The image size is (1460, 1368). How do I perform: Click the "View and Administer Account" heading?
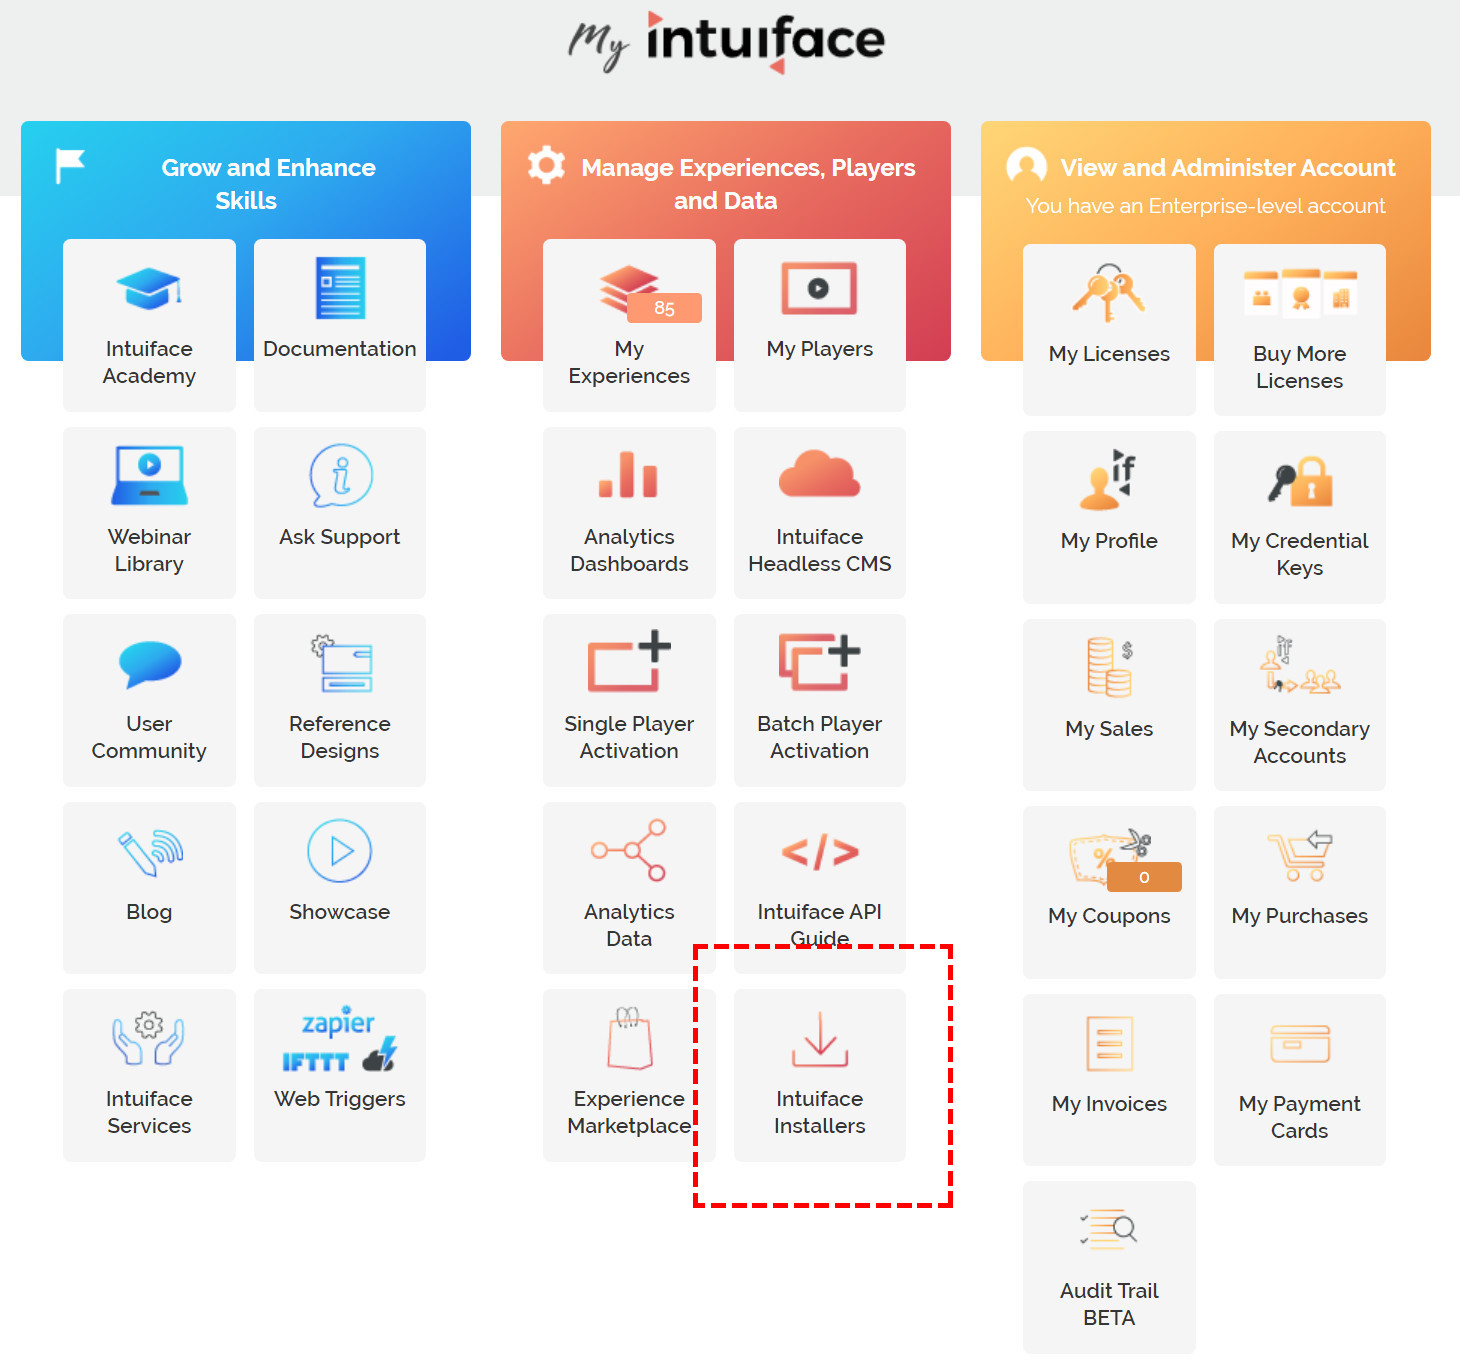point(1228,167)
